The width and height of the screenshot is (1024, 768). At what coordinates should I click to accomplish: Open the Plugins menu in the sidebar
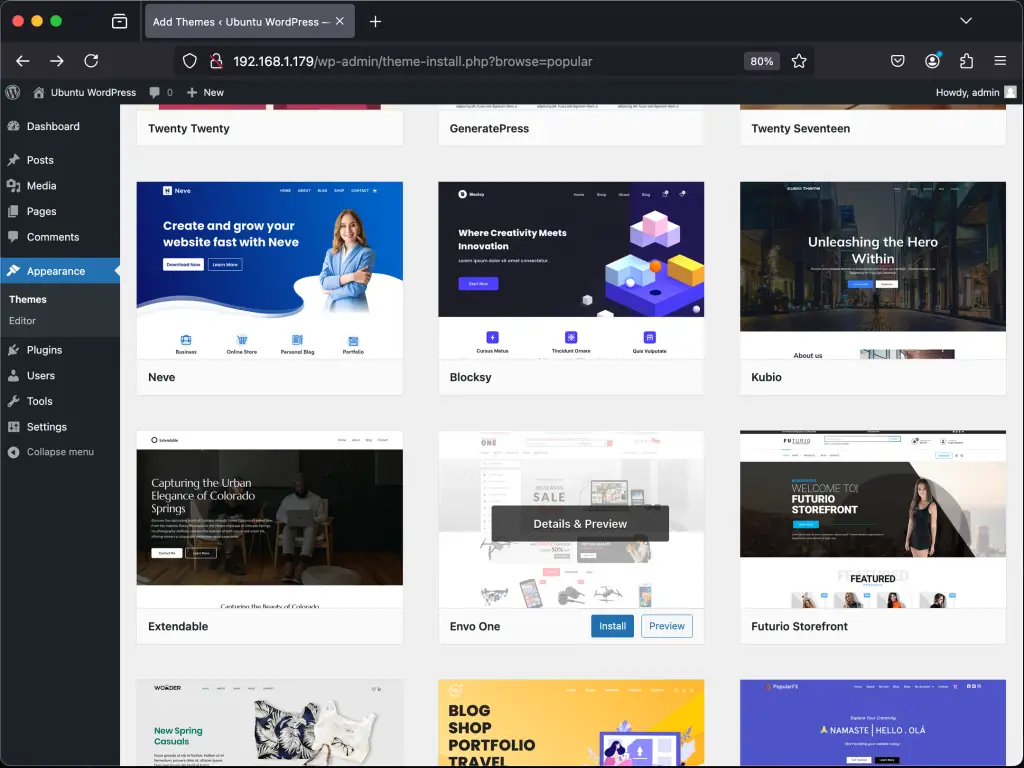[x=44, y=350]
